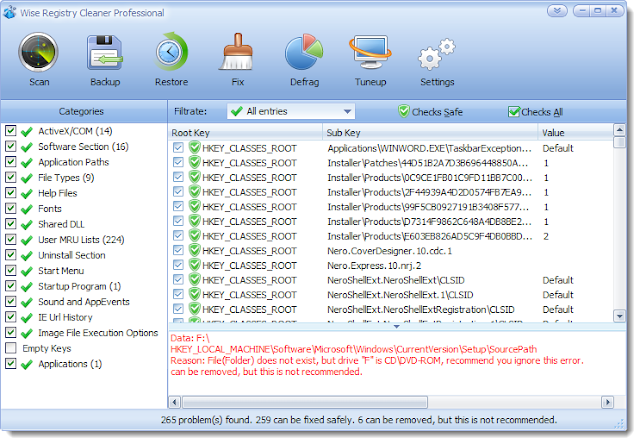Select the NeroShellExtRegistration\CLSID row

391,309
